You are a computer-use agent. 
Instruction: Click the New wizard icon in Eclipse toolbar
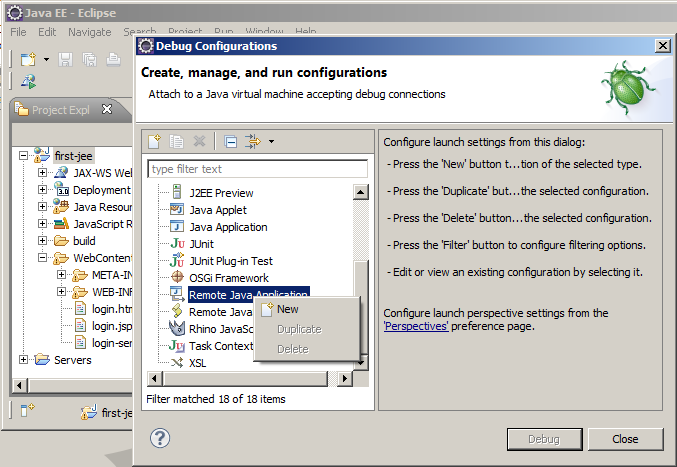click(x=28, y=59)
